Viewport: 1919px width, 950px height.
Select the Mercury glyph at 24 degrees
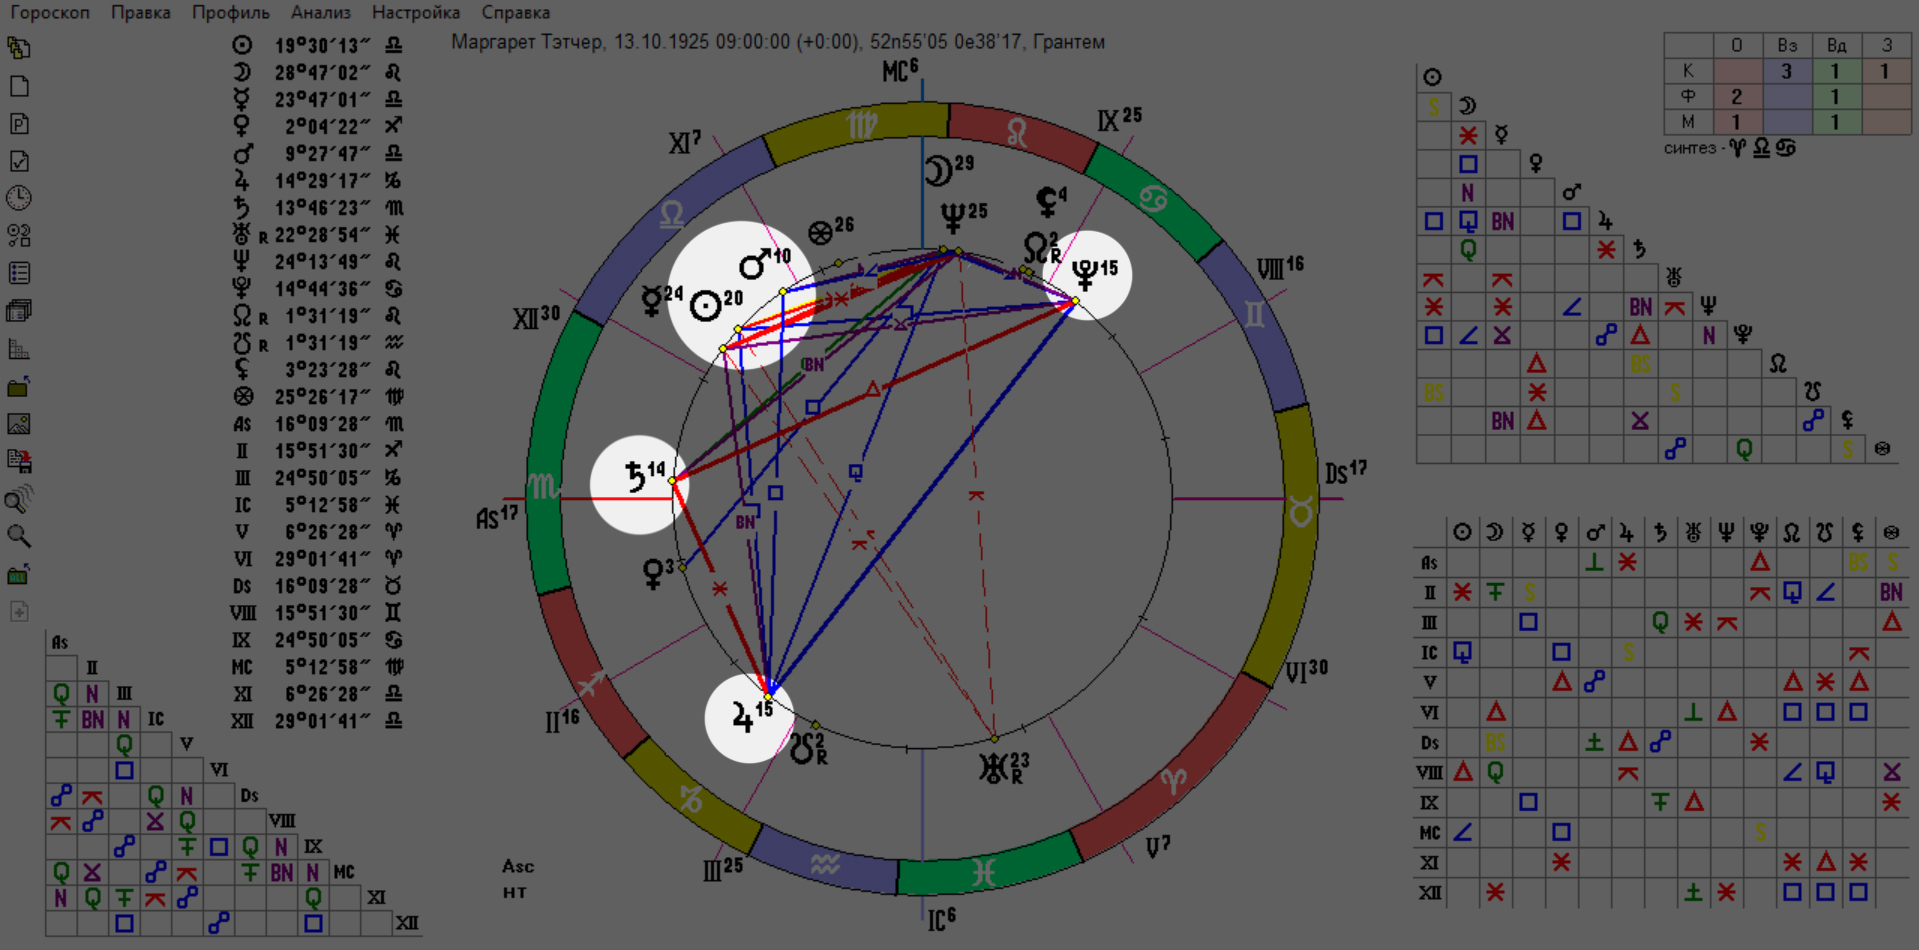pos(652,300)
